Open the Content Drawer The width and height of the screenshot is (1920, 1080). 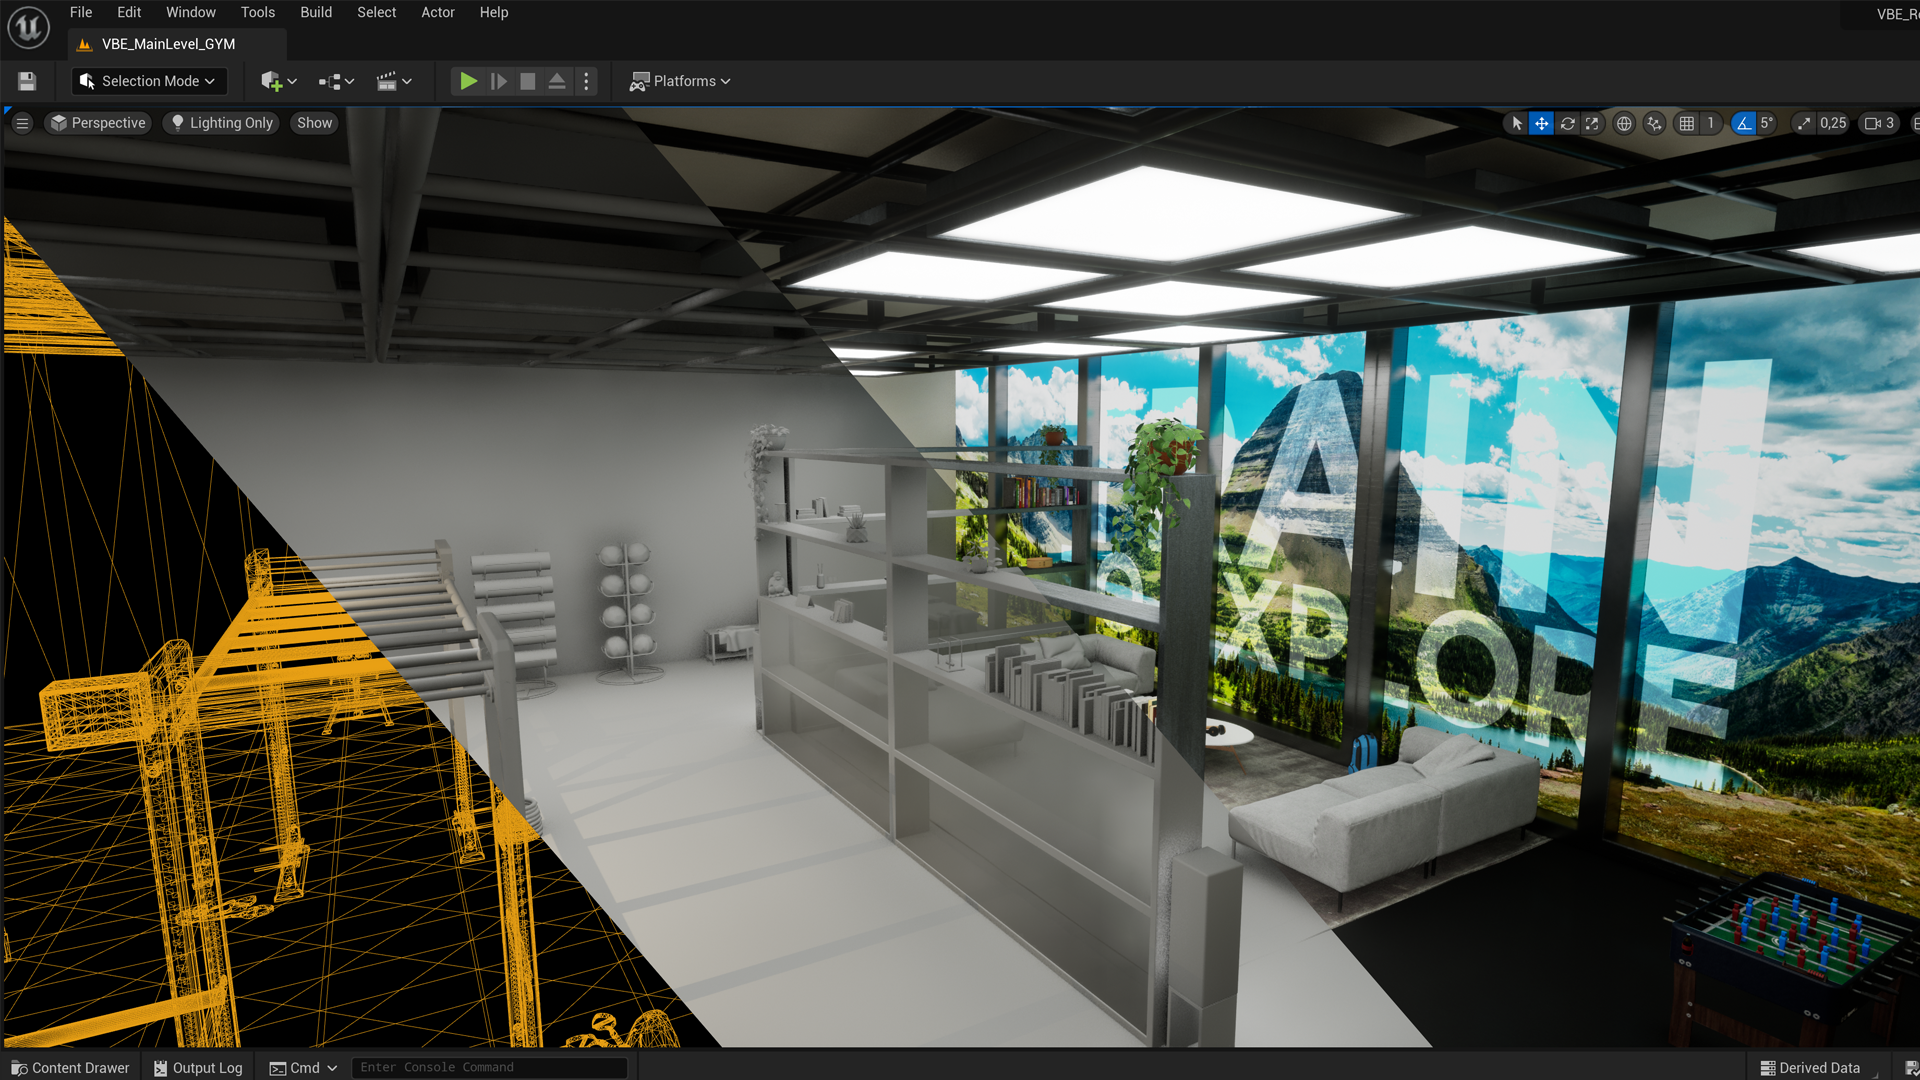[x=70, y=1067]
